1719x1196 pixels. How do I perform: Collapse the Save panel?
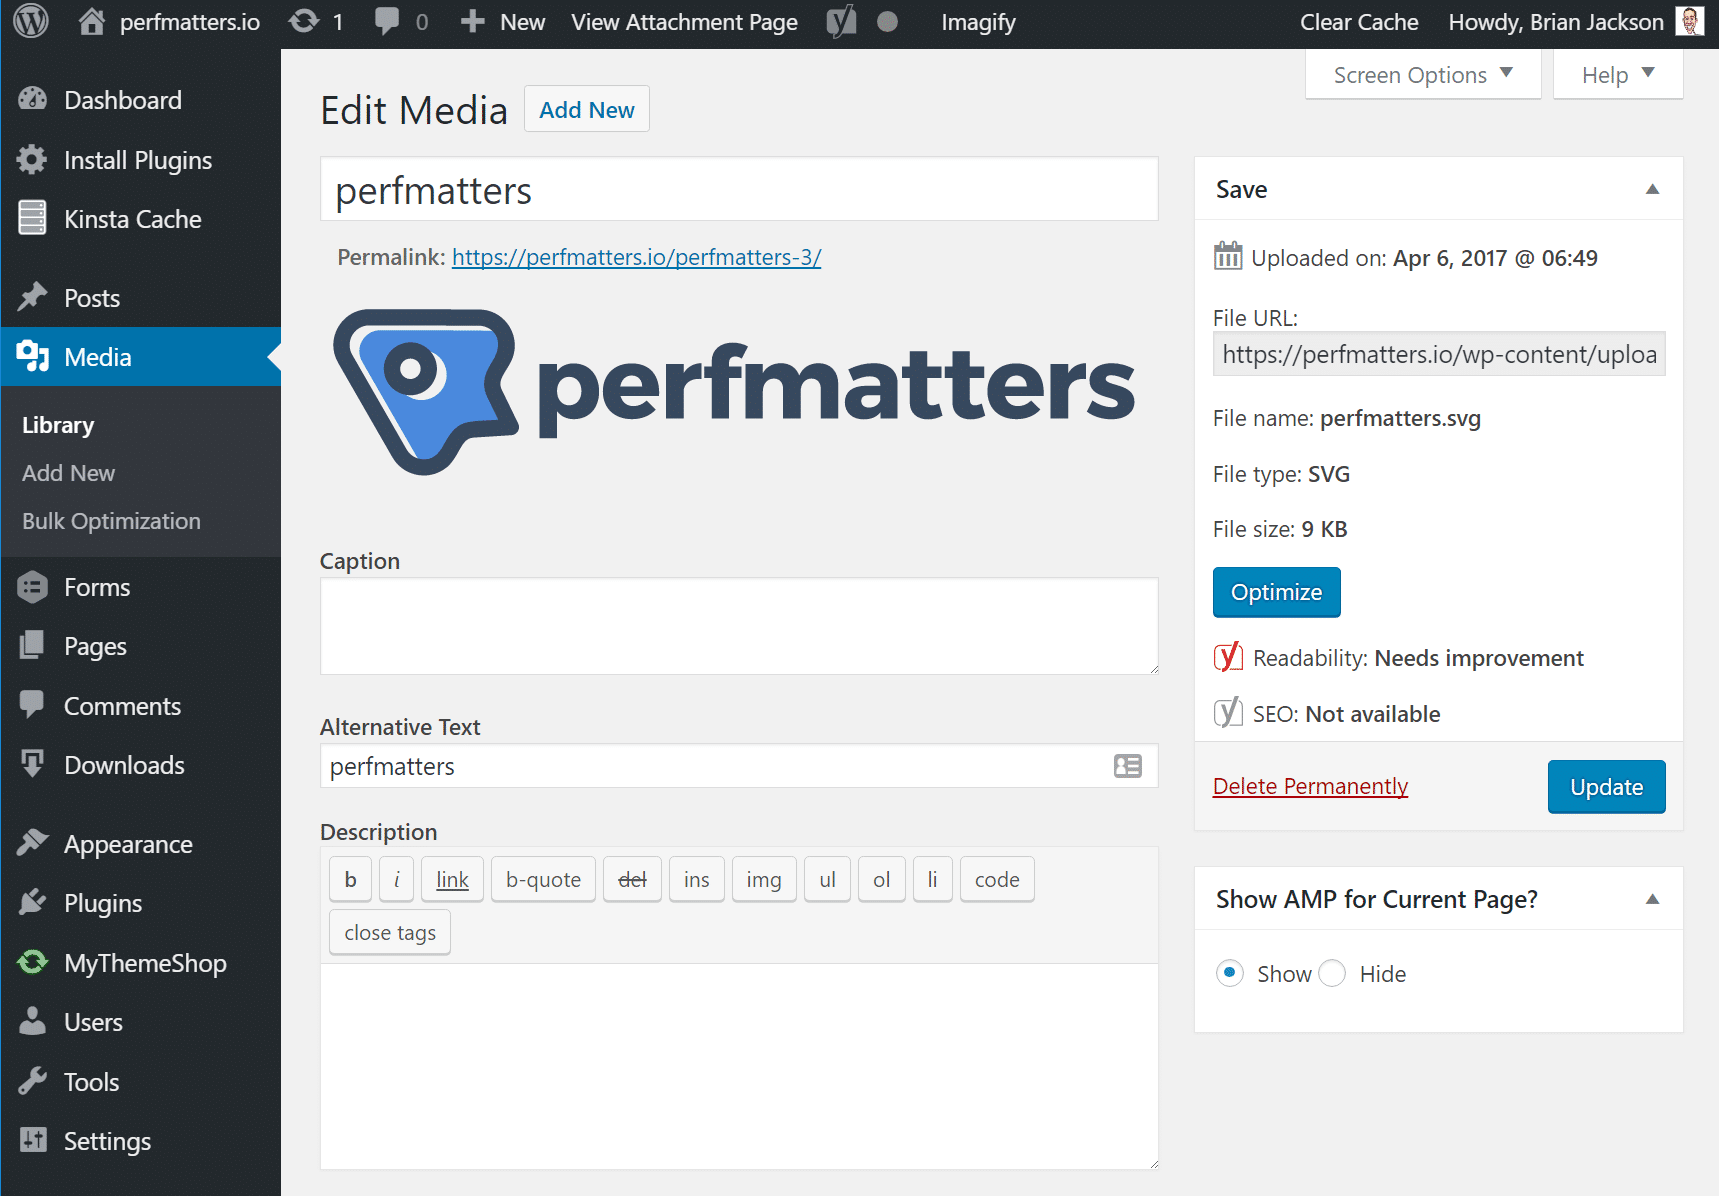(x=1652, y=189)
